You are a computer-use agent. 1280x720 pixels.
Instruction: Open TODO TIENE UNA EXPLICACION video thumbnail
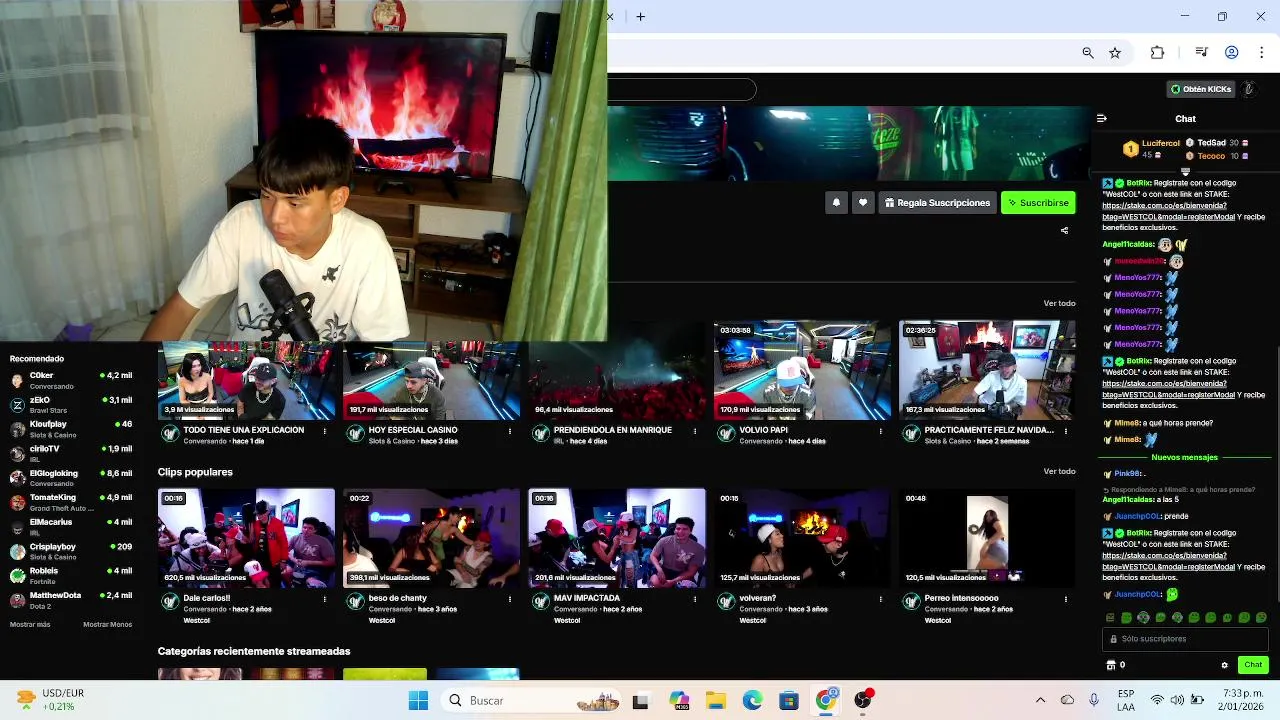click(x=246, y=380)
